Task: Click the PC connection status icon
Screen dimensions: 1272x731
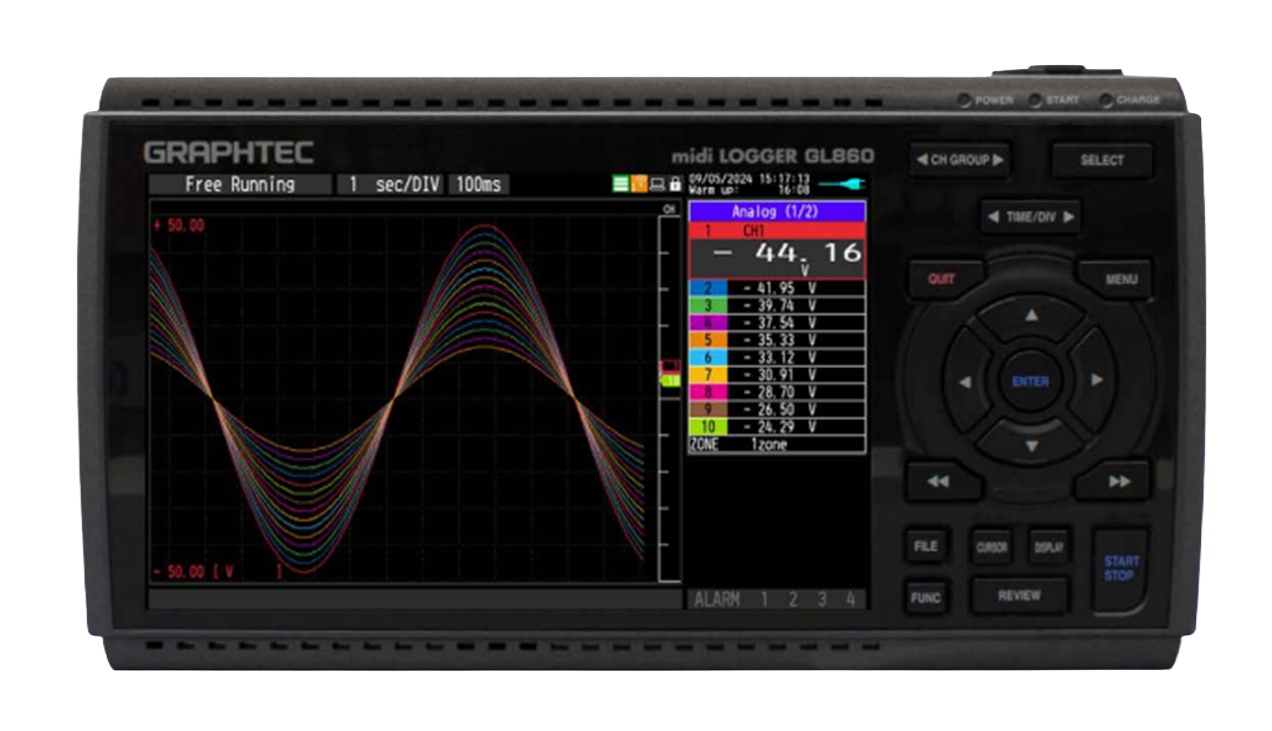Action: (x=657, y=183)
